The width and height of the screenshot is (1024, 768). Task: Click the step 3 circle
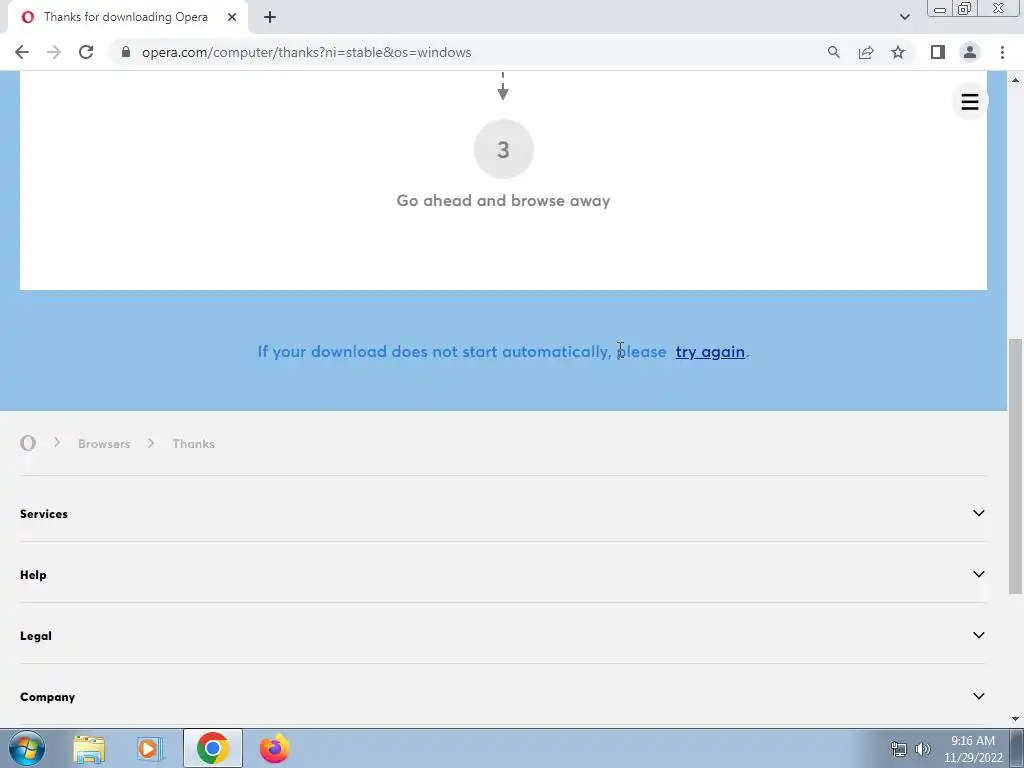[504, 150]
